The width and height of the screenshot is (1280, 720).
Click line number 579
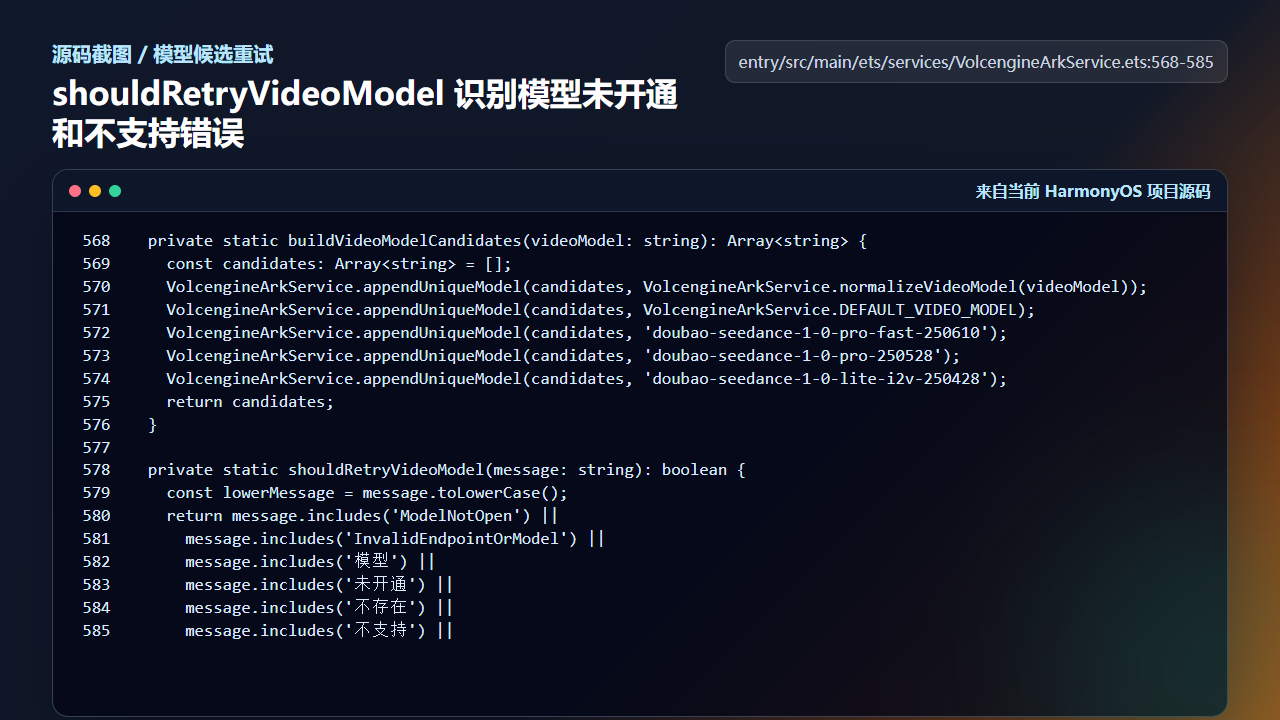[x=97, y=493]
